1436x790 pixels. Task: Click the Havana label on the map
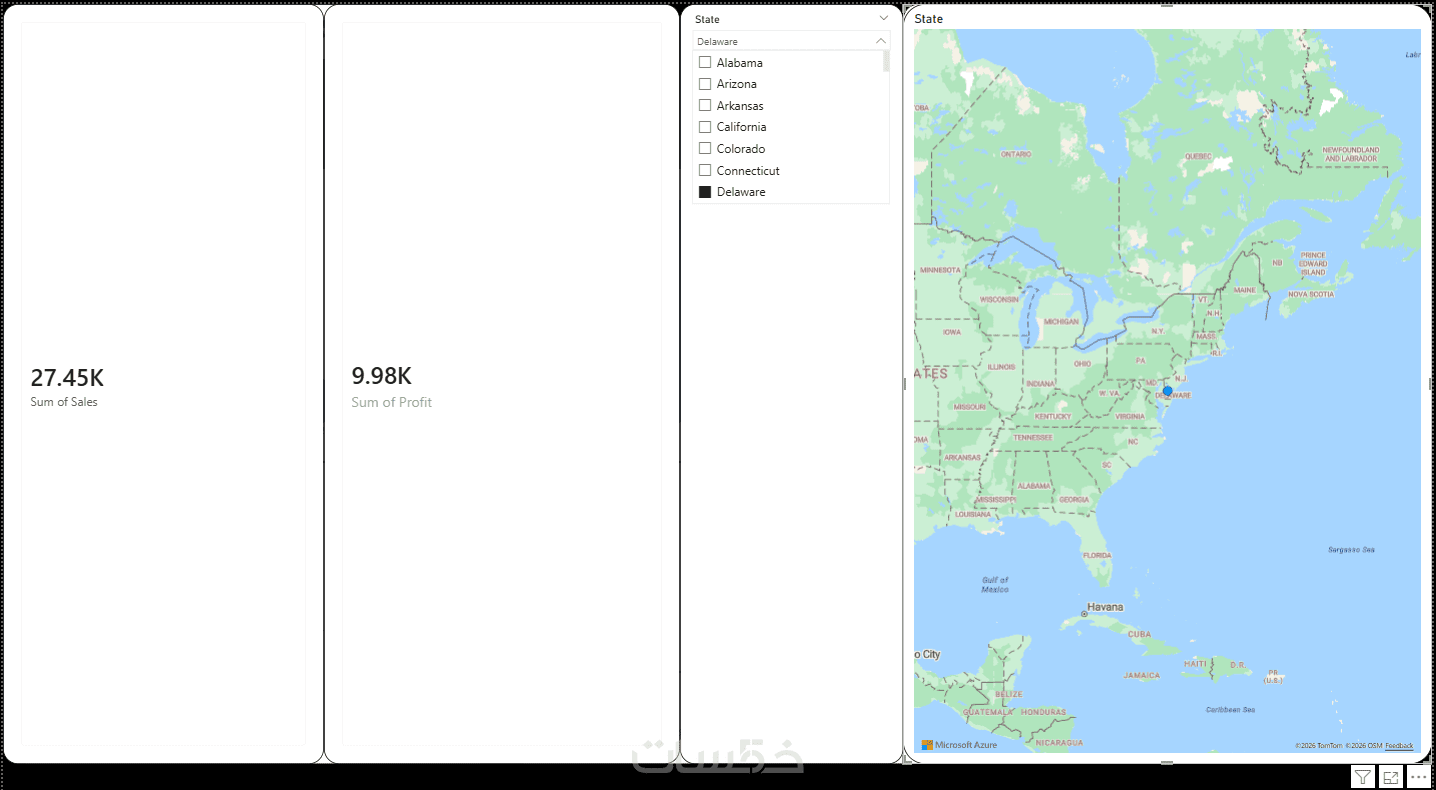click(x=1105, y=607)
